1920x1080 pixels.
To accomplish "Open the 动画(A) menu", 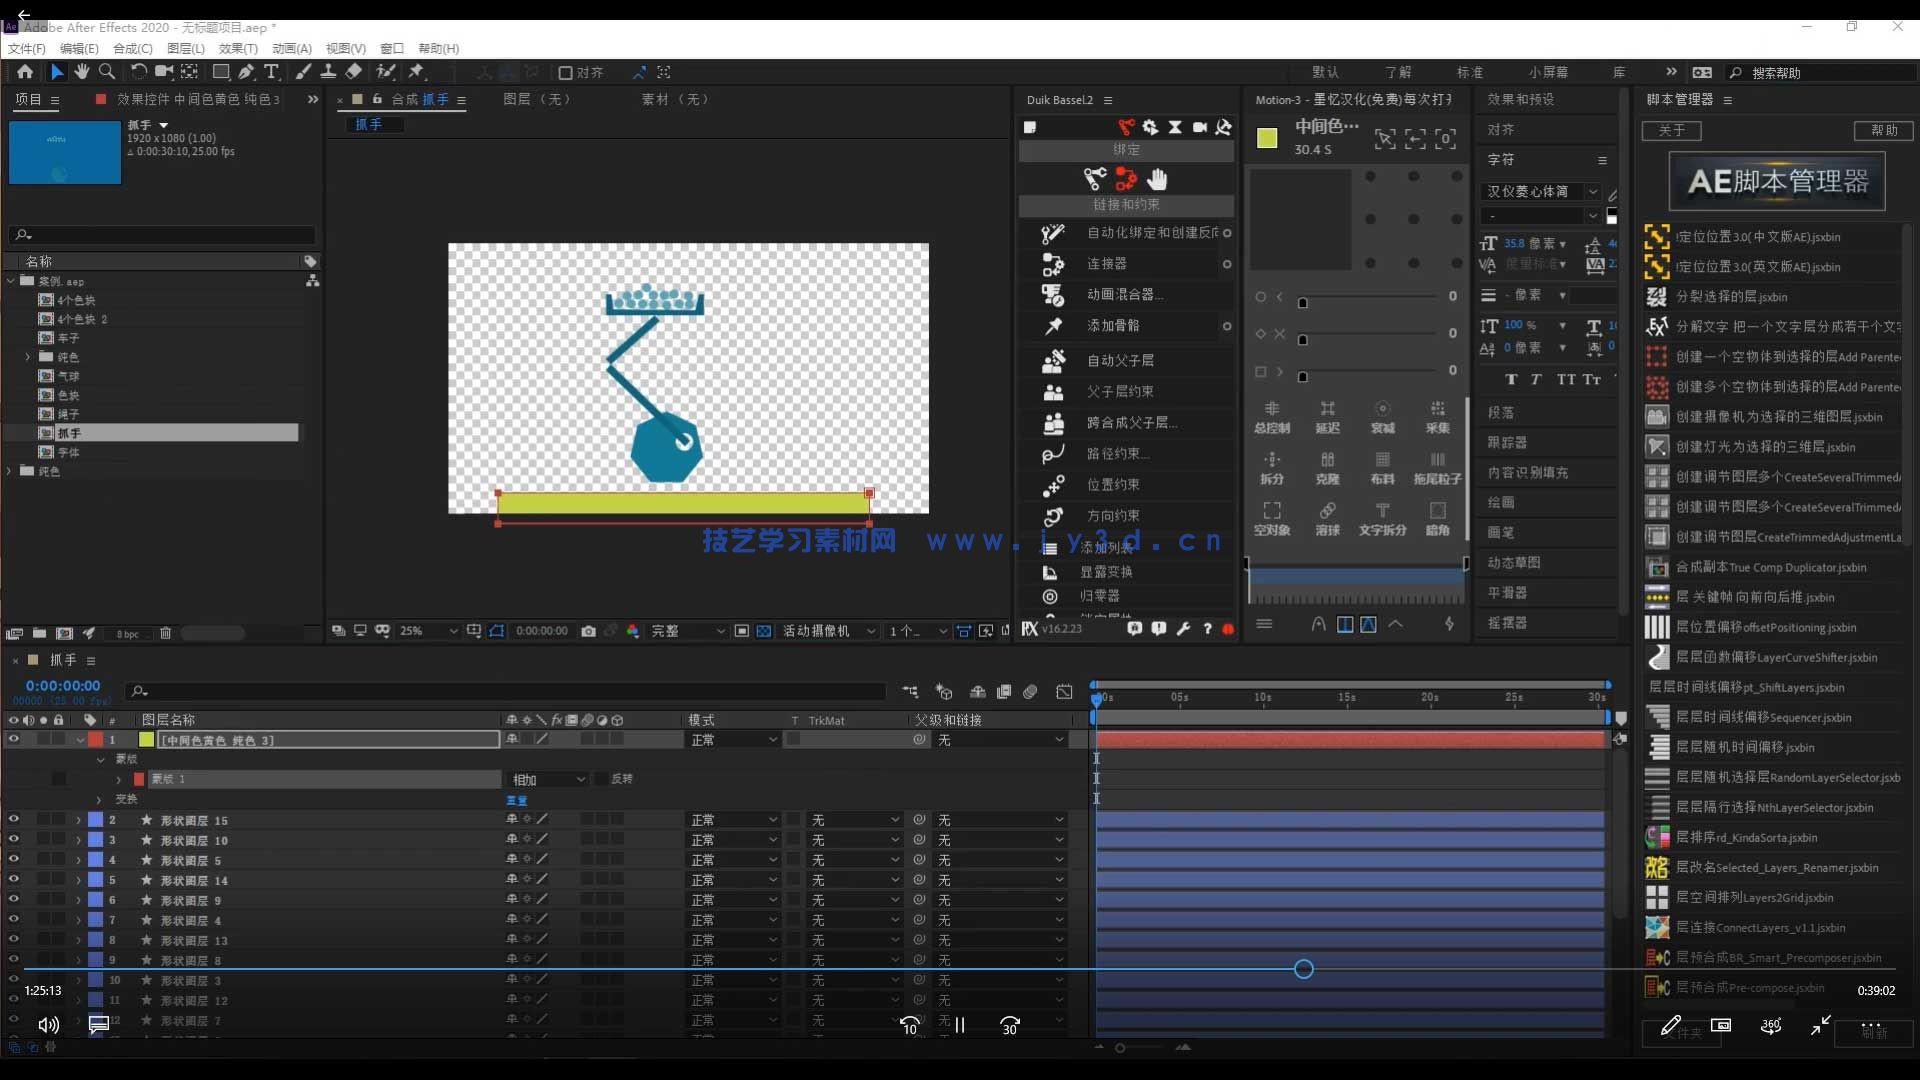I will pyautogui.click(x=292, y=48).
